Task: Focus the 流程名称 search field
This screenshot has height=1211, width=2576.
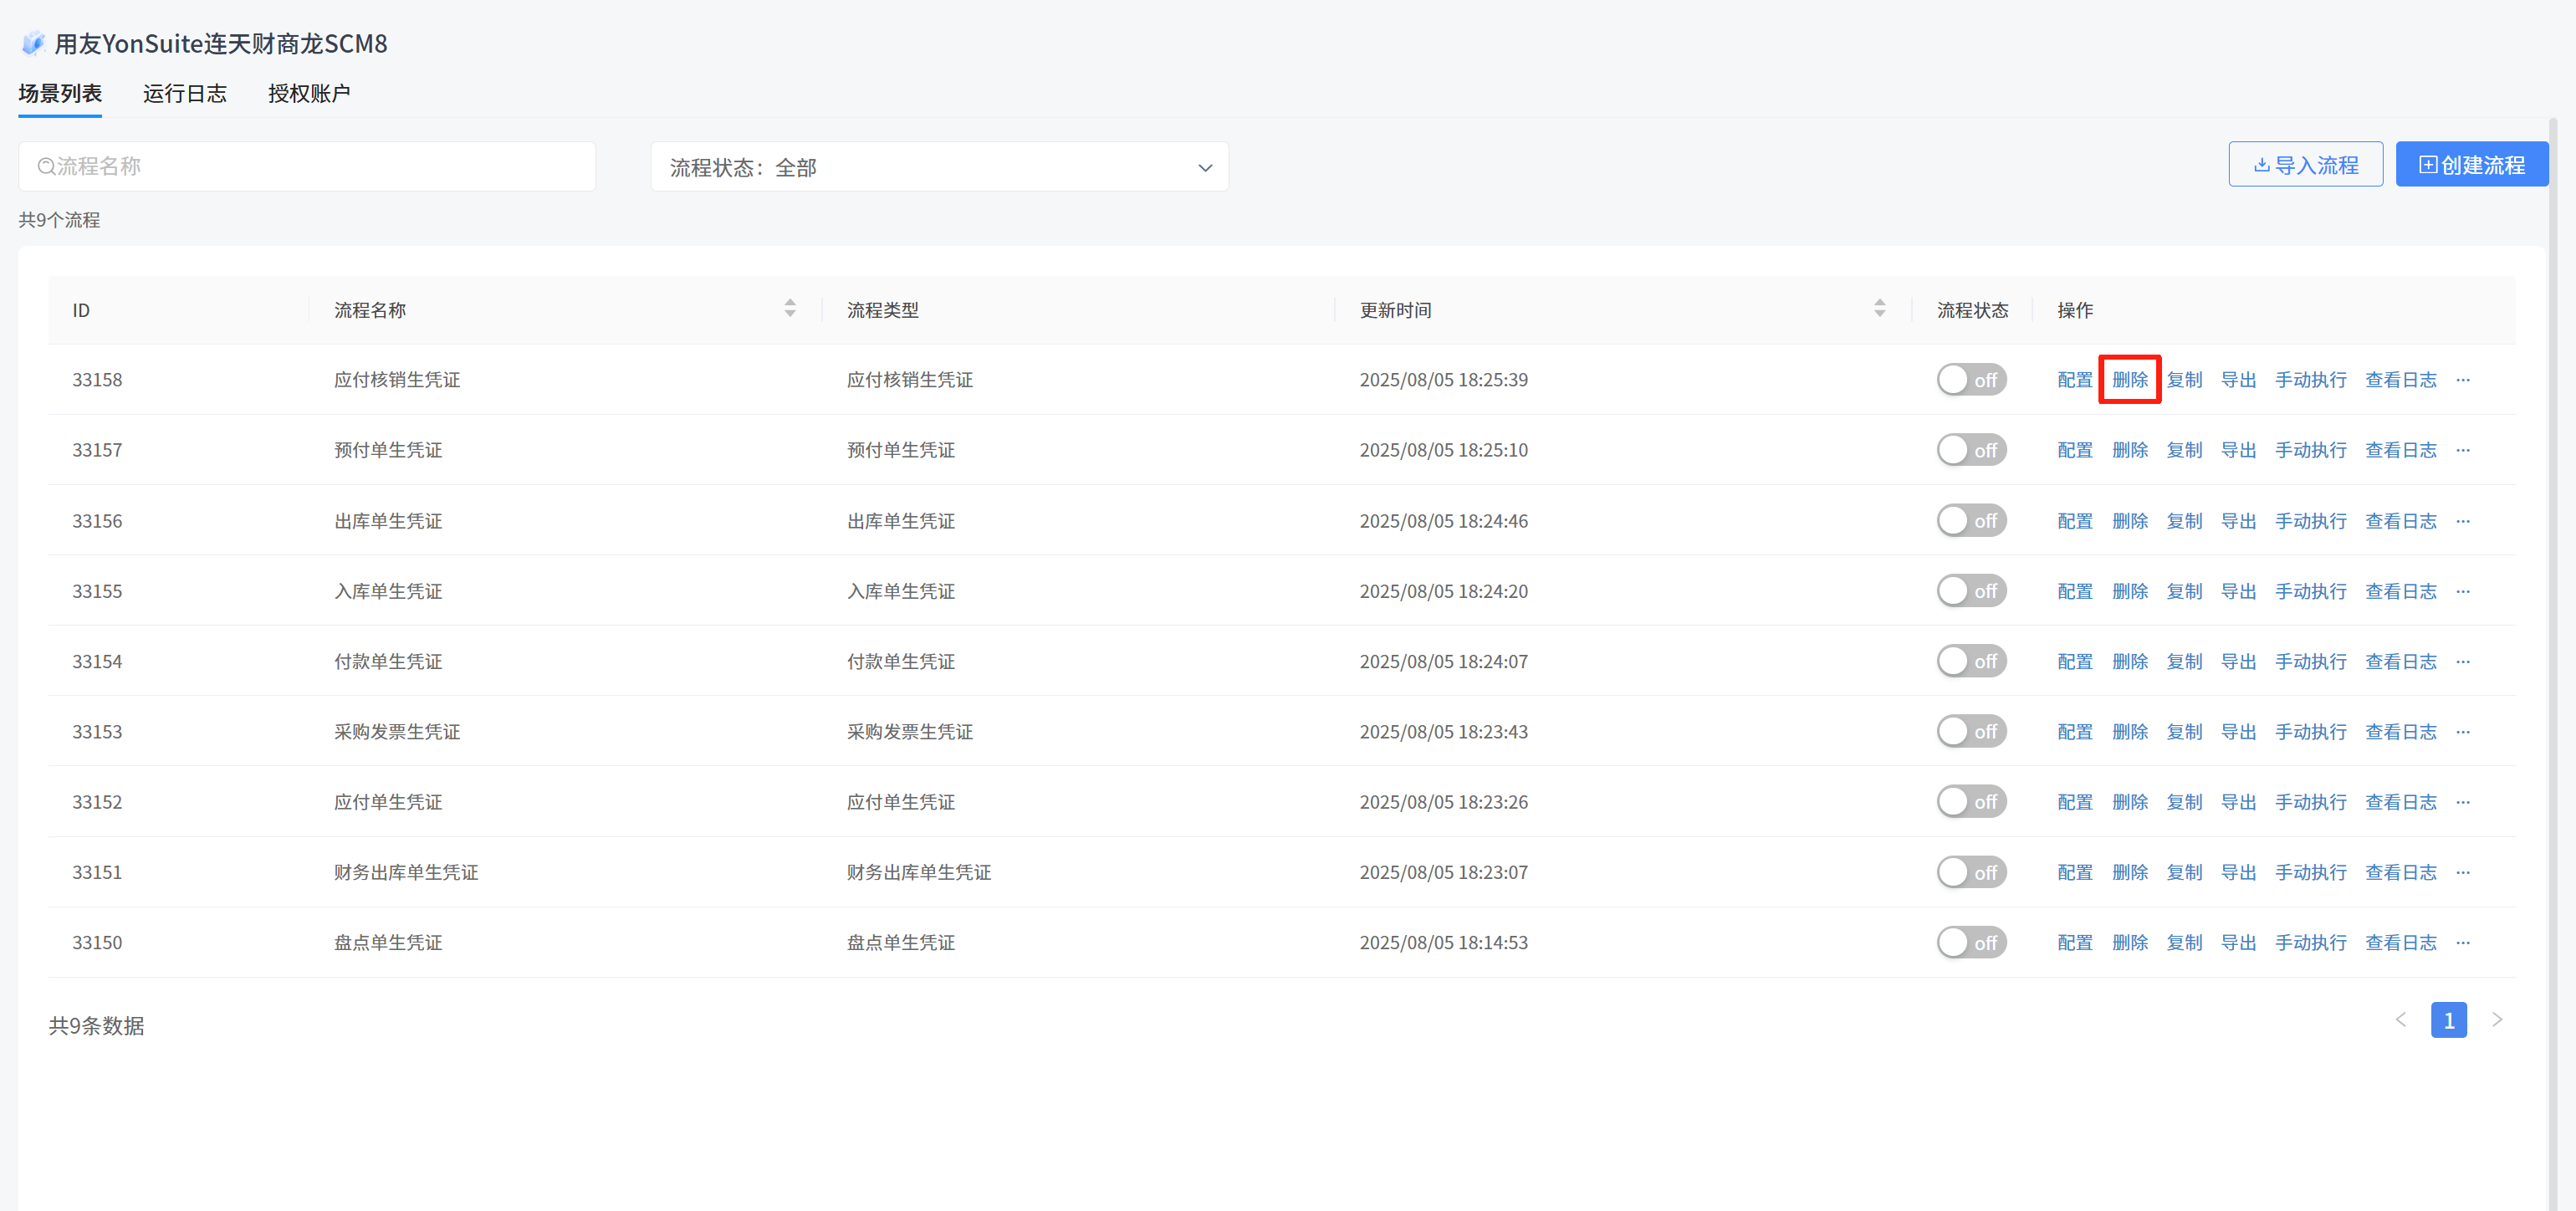Action: tap(307, 166)
